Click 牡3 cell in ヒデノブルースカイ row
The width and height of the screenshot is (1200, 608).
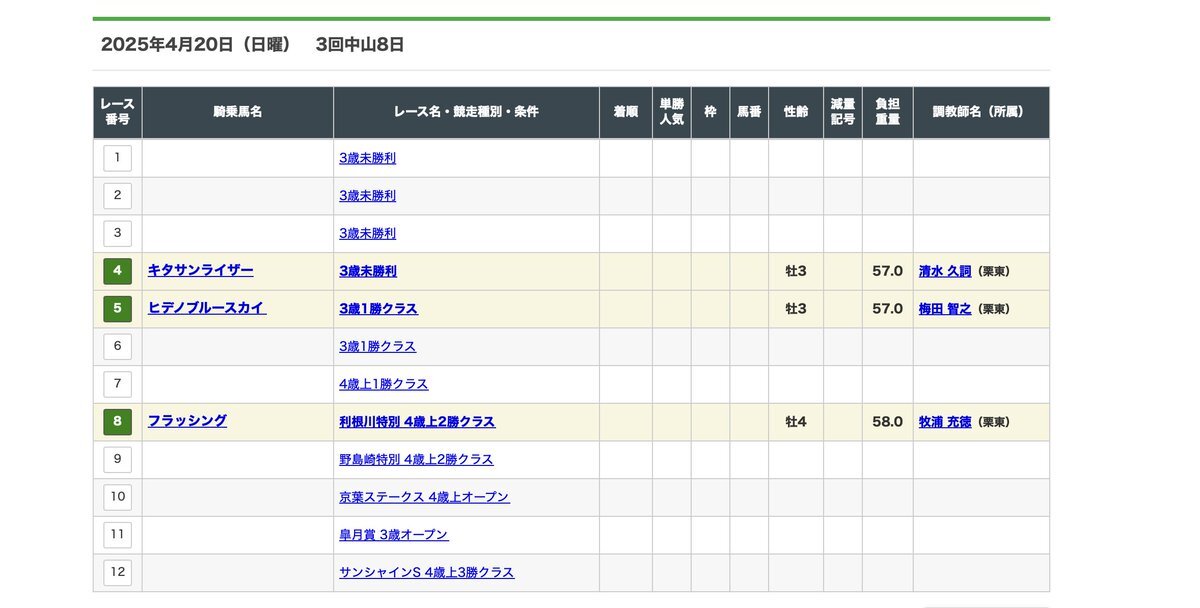click(x=796, y=309)
